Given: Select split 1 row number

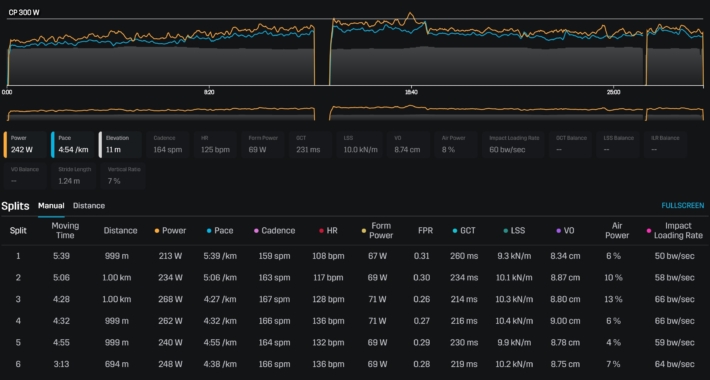Looking at the screenshot, I should click(18, 256).
